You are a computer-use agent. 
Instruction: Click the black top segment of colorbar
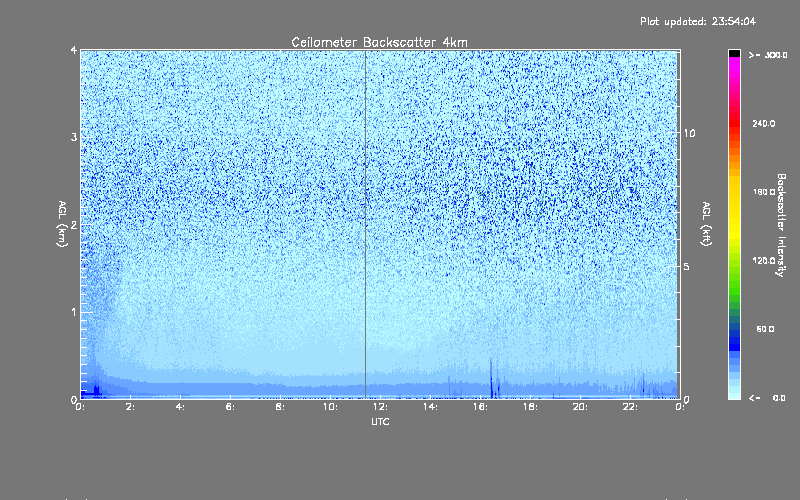tap(734, 53)
